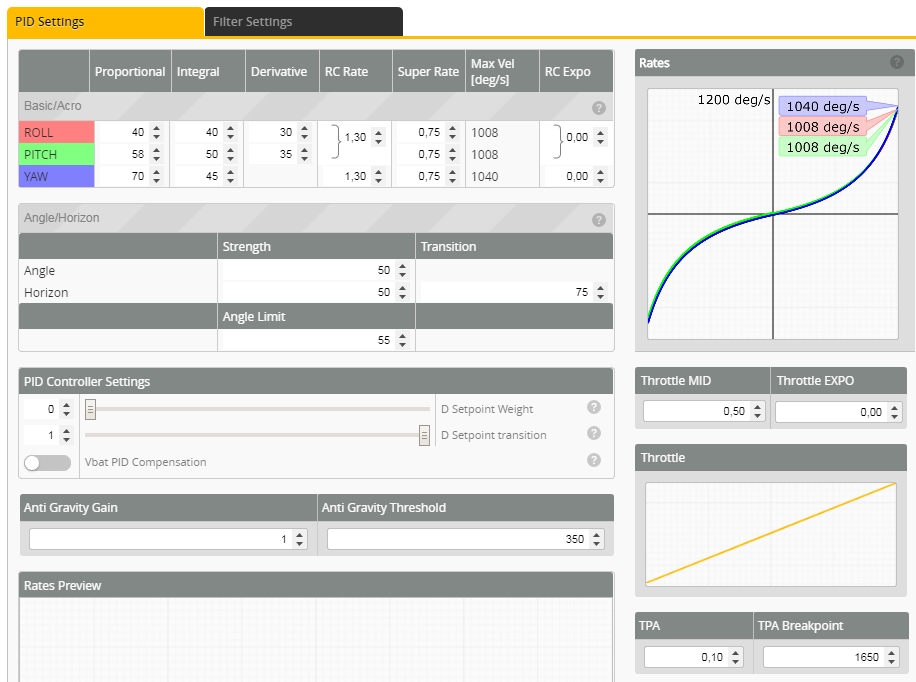This screenshot has height=682, width=916.
Task: Click the D Setpoint transition slider handle
Action: pos(425,435)
